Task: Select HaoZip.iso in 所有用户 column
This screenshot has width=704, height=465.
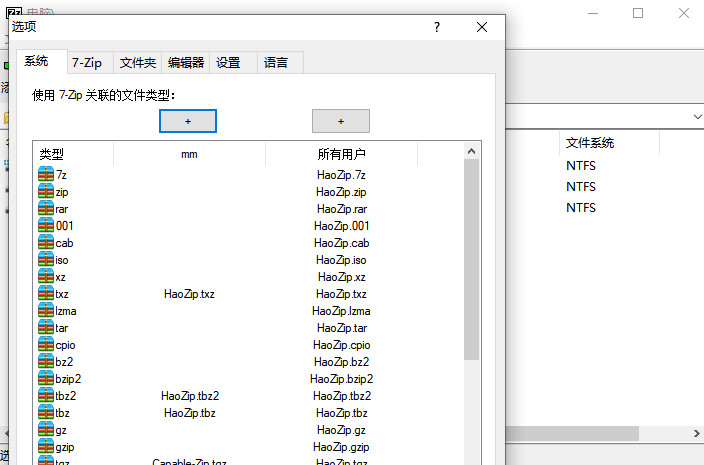Action: click(x=341, y=260)
